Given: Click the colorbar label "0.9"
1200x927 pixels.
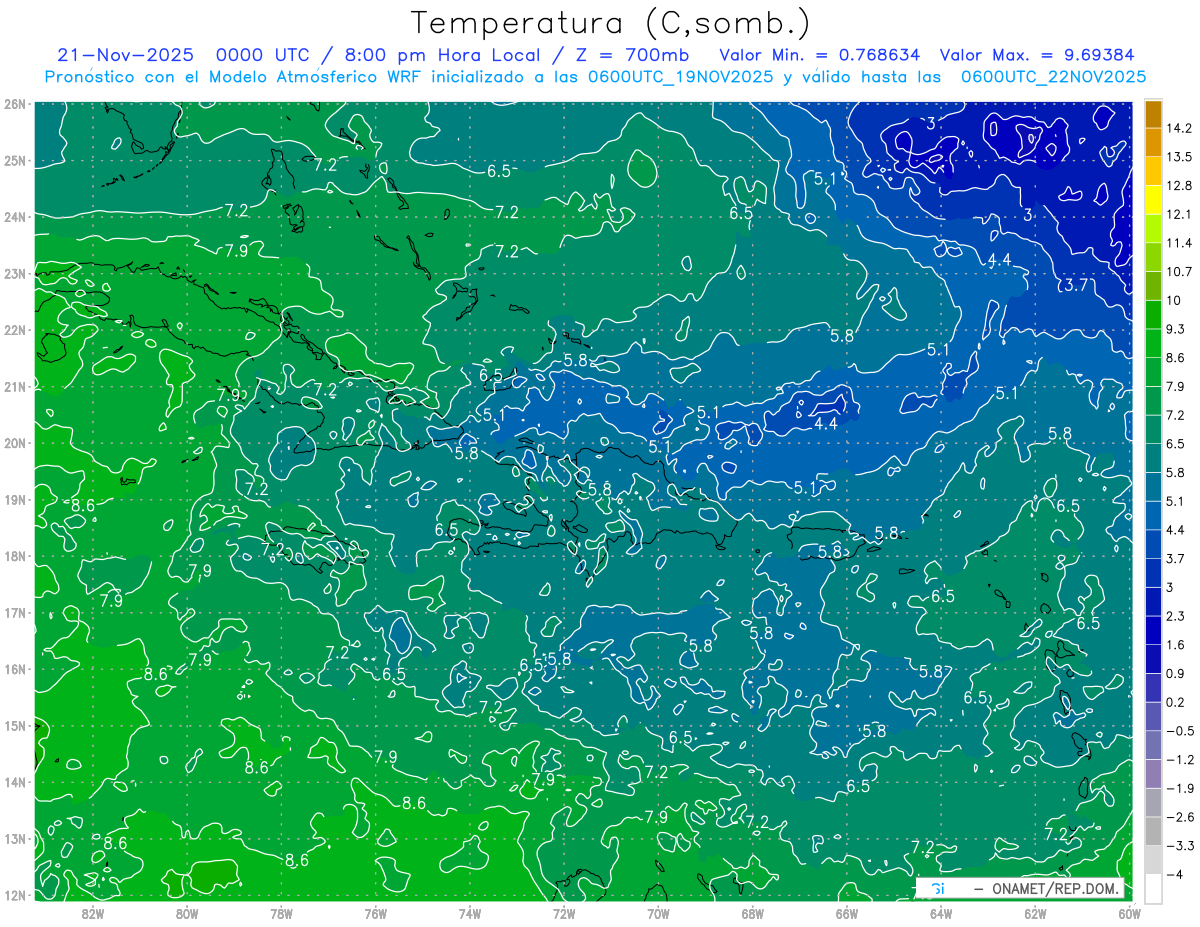Looking at the screenshot, I should 1177,673.
